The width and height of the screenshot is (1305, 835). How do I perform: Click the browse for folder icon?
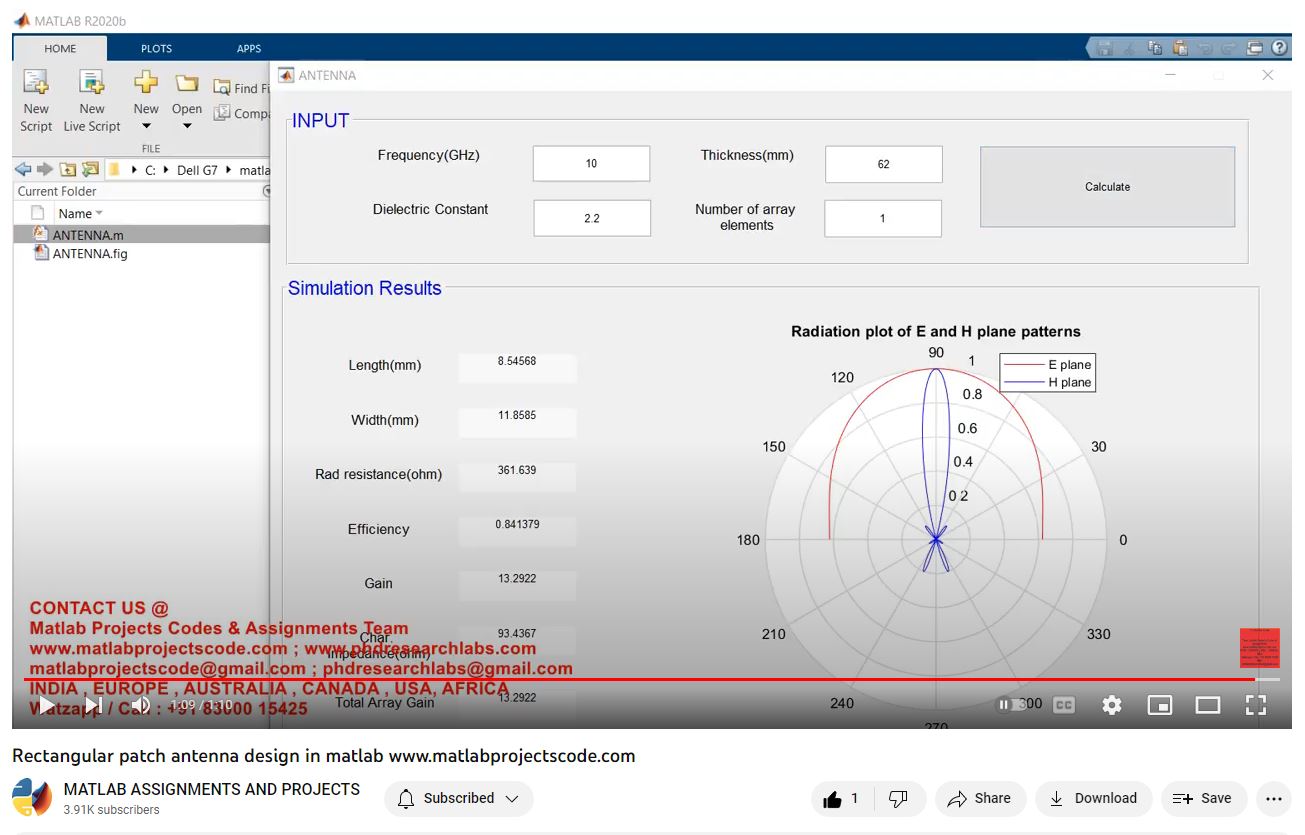tap(90, 170)
